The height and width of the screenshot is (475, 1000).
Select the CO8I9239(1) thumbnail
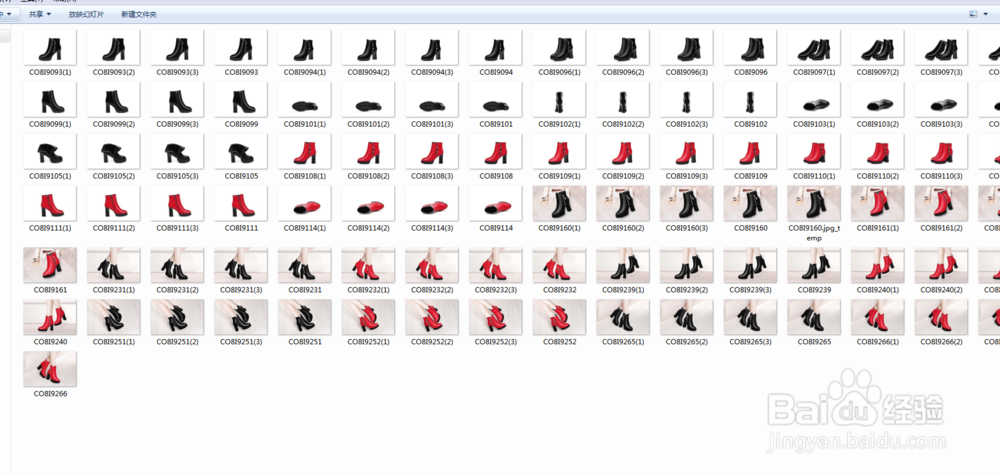pyautogui.click(x=623, y=265)
